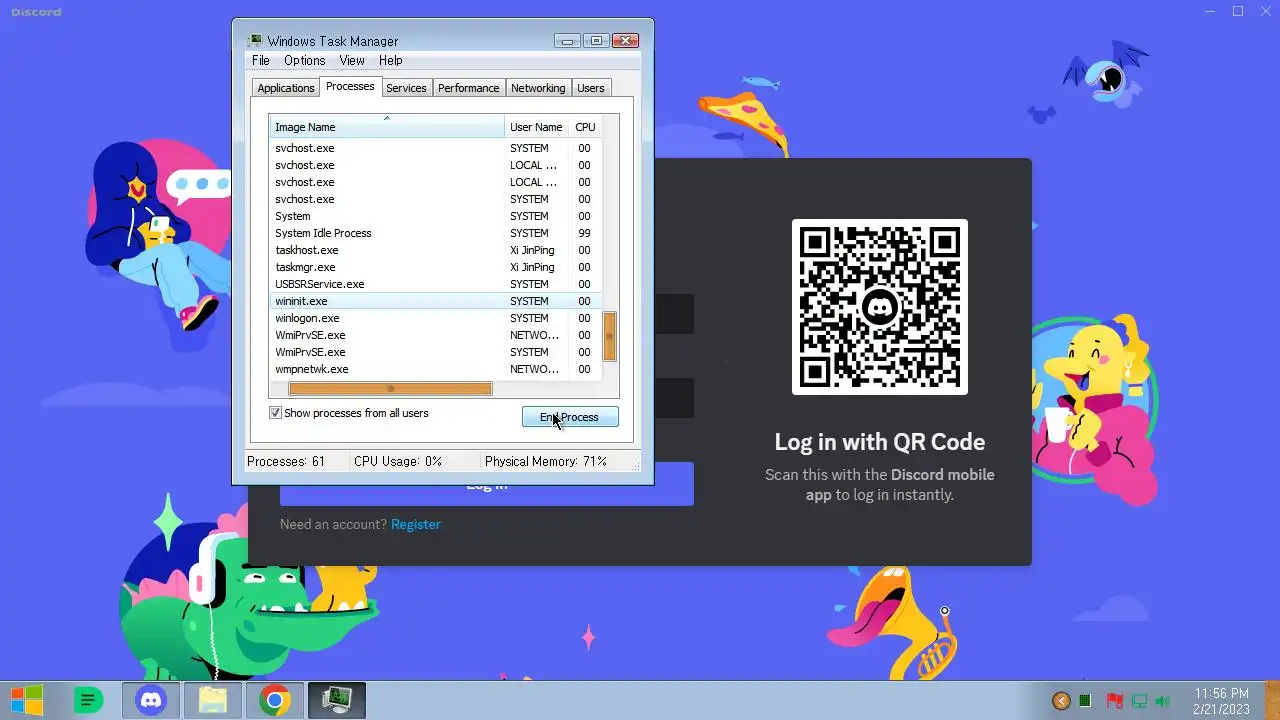Open the Windows Start menu
Screen dimensions: 1280x720
click(x=27, y=700)
